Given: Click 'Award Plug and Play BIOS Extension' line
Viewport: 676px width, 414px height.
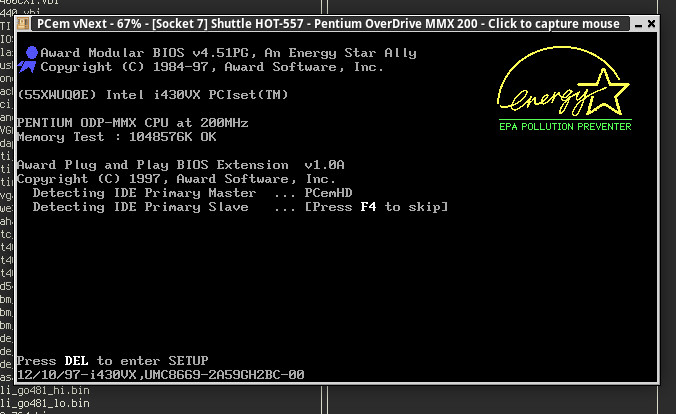Looking at the screenshot, I should [181, 165].
